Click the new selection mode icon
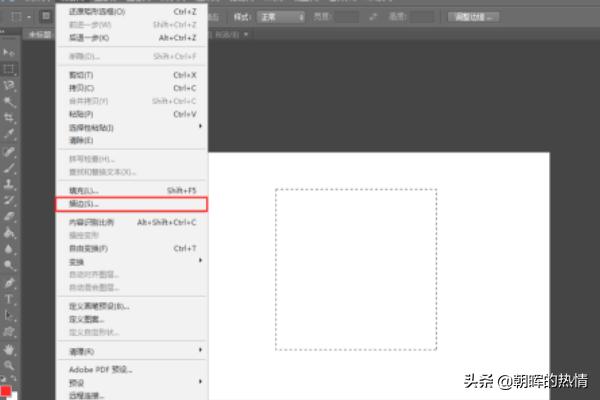 46,16
